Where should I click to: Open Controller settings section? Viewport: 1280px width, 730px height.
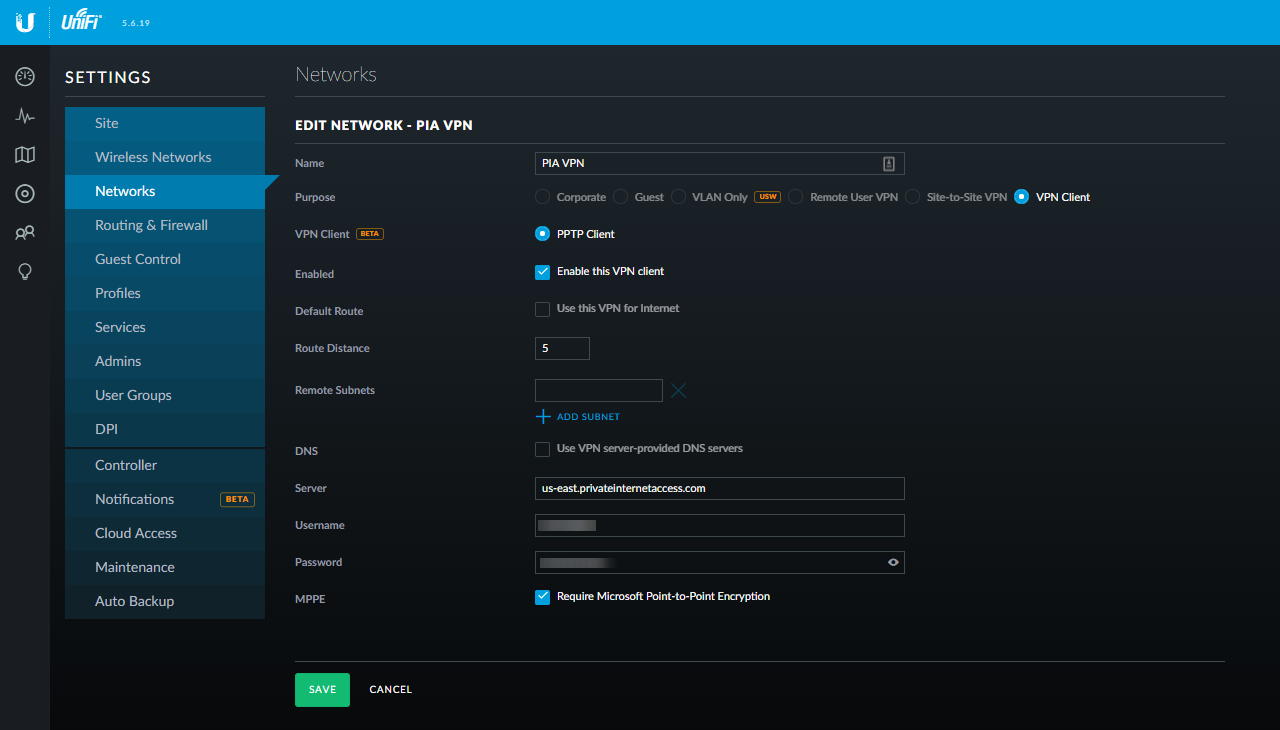pyautogui.click(x=165, y=465)
